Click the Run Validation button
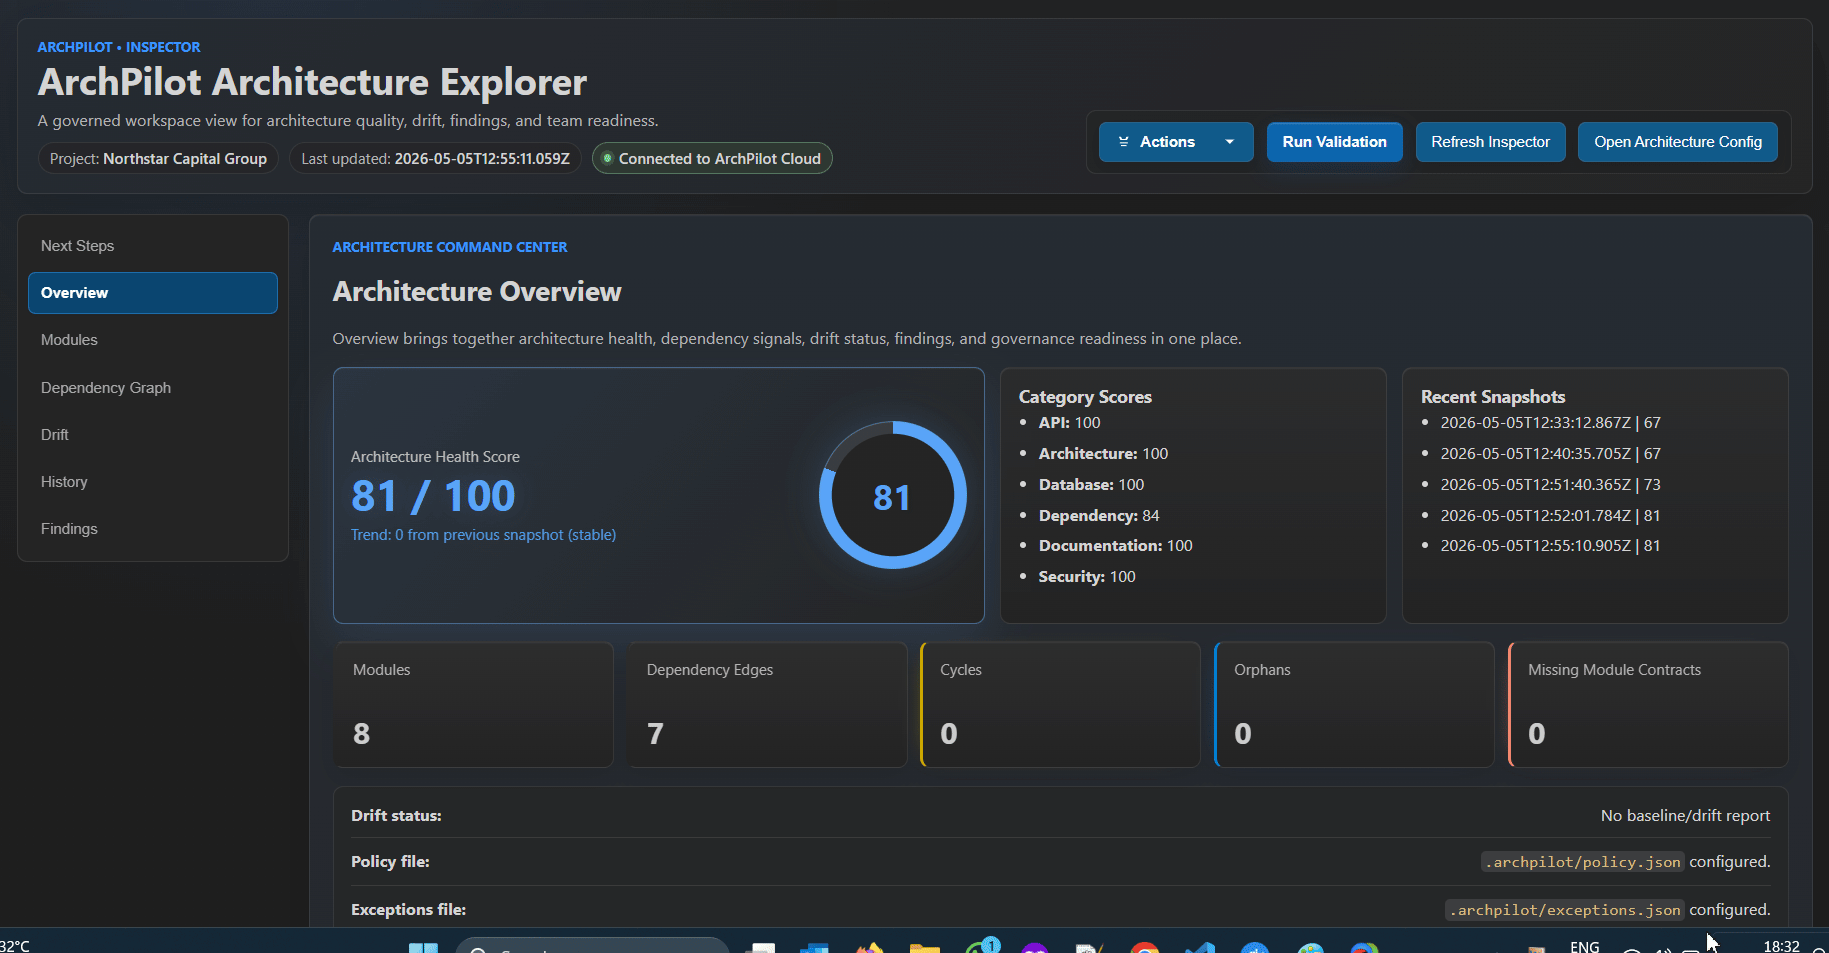 [x=1334, y=142]
